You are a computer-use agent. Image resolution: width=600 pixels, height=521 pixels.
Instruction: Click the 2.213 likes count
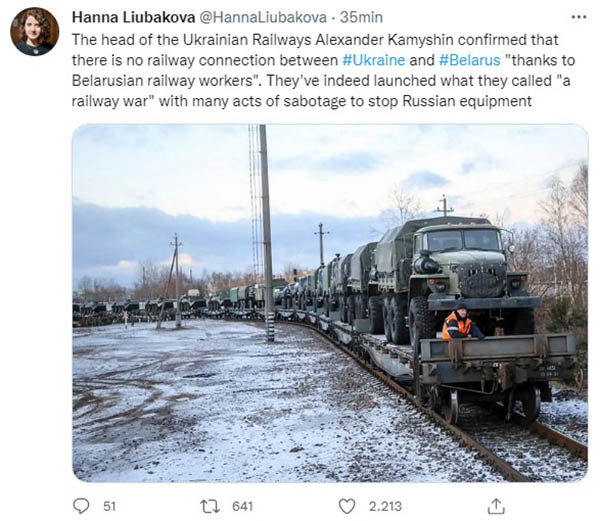tap(385, 506)
